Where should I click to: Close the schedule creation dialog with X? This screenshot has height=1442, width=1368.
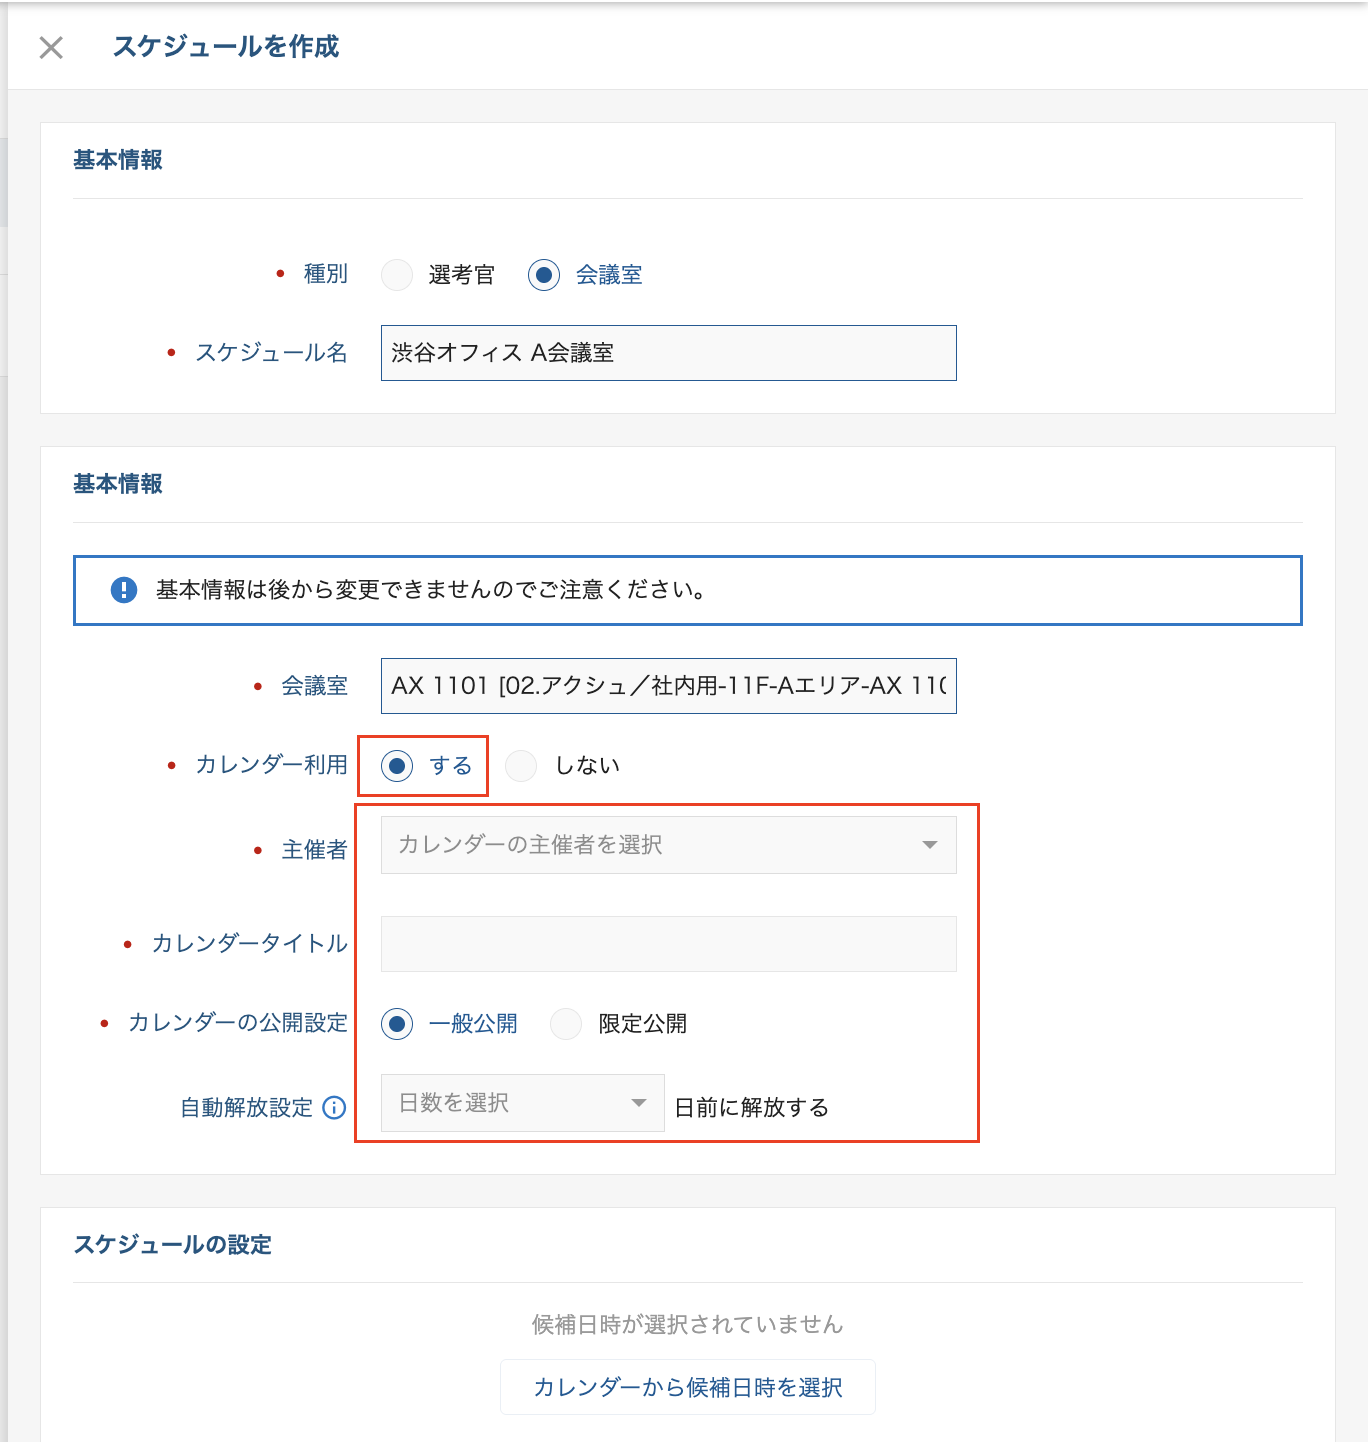(x=51, y=47)
